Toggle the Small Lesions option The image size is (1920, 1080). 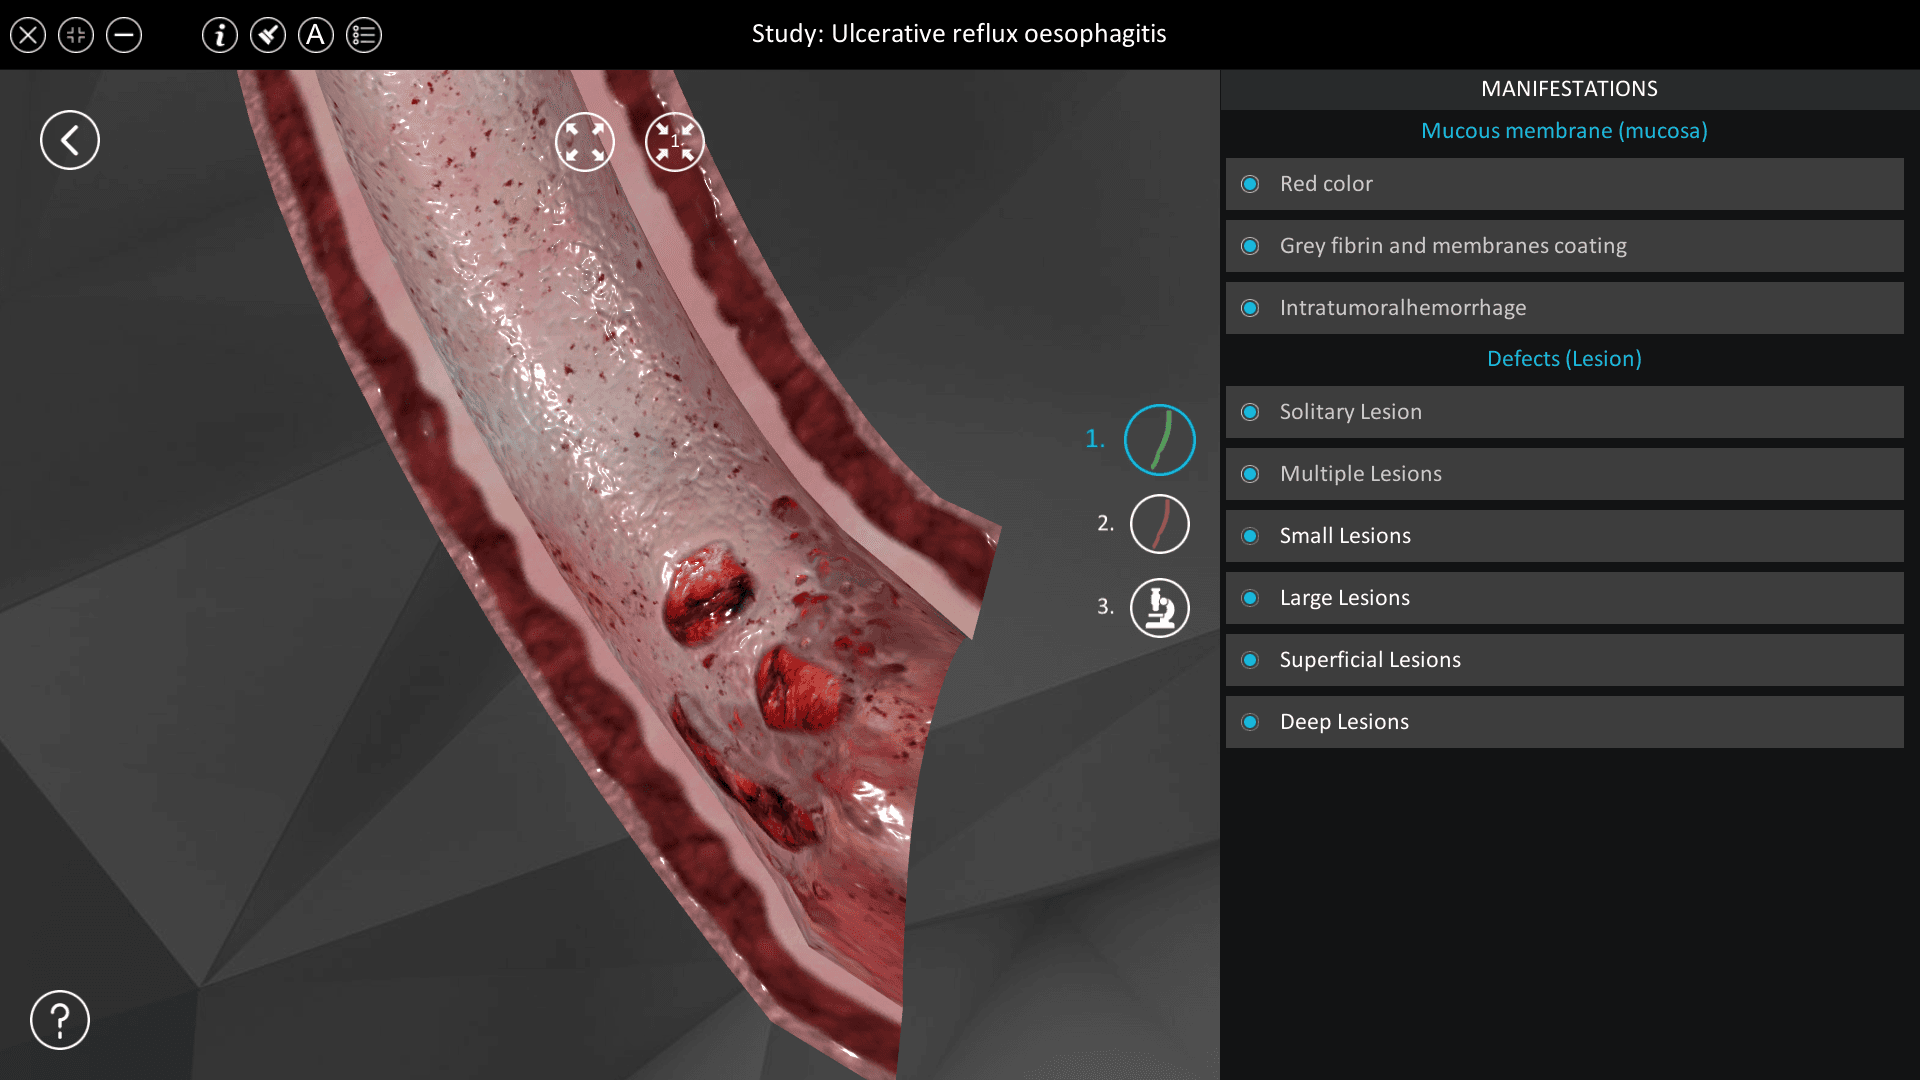point(1565,536)
